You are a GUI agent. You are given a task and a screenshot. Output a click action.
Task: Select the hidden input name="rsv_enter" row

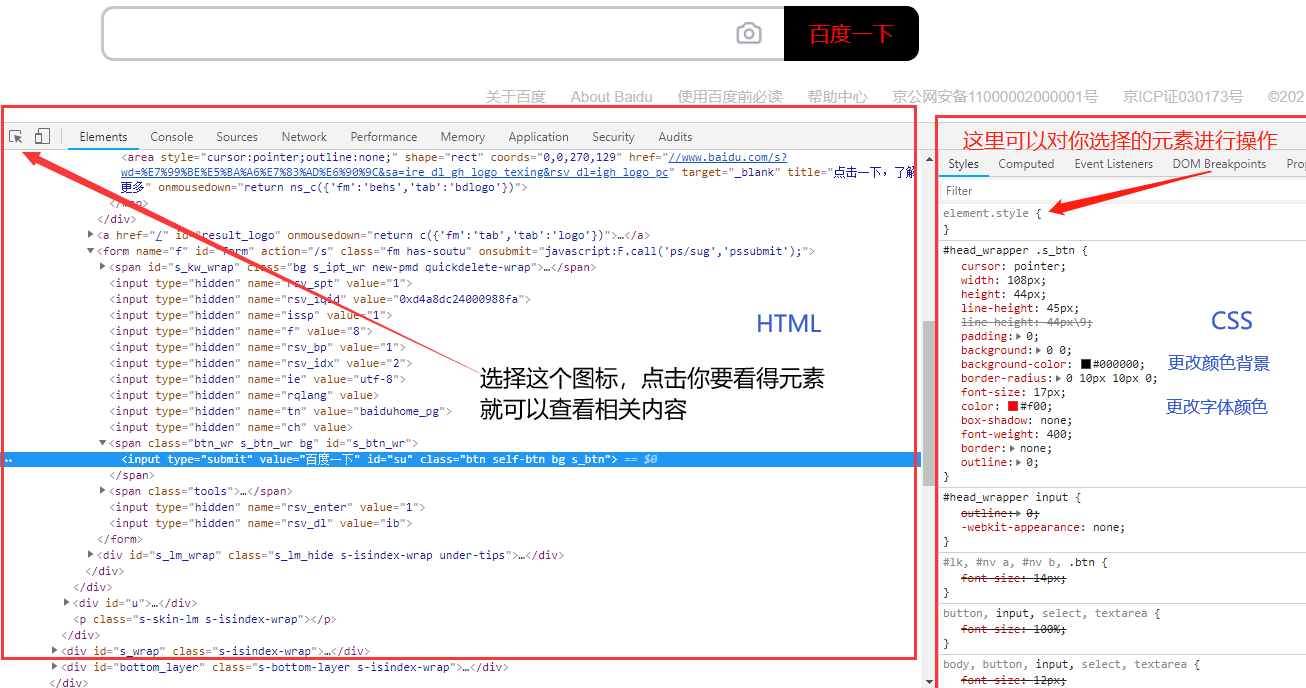[266, 507]
